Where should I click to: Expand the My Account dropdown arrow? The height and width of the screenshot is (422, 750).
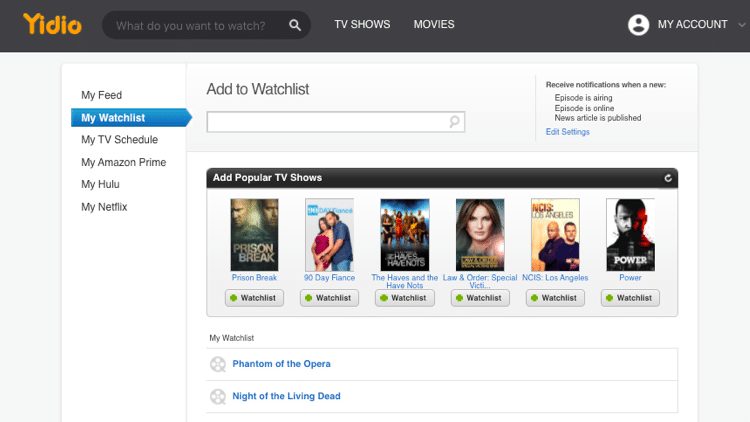(741, 25)
